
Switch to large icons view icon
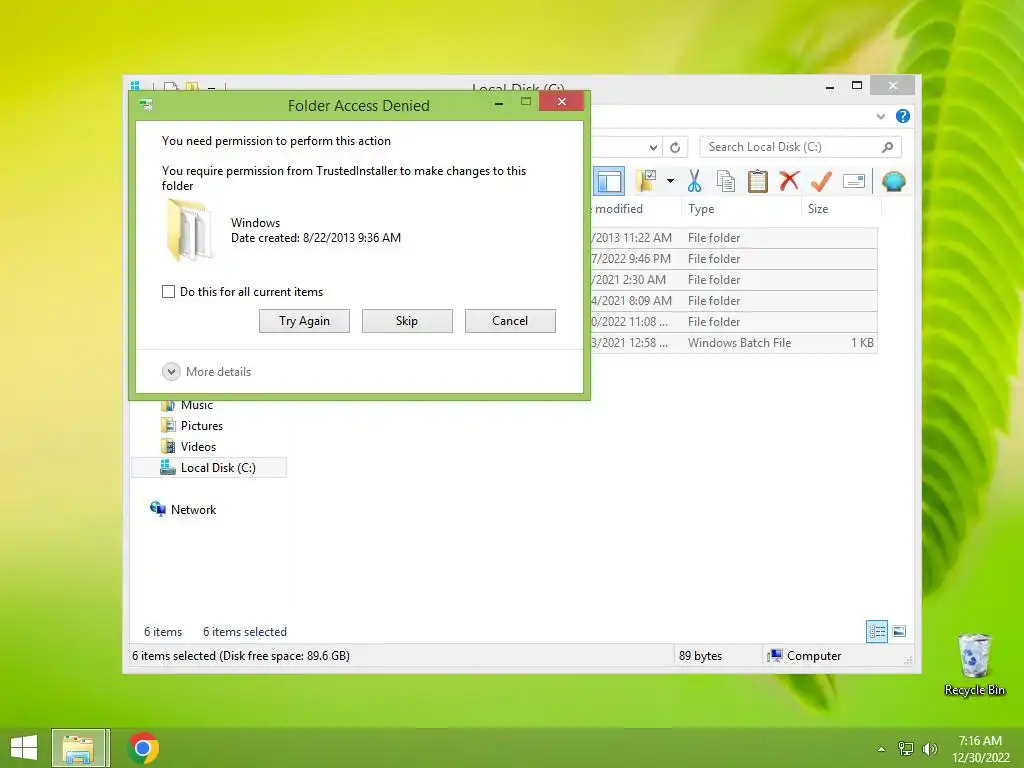click(899, 631)
